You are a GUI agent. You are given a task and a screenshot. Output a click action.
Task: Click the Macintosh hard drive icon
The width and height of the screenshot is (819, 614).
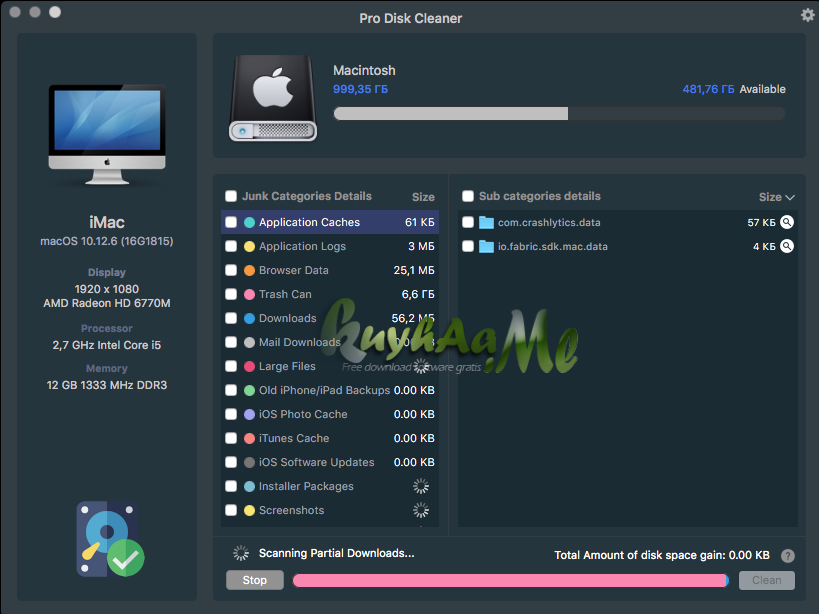[273, 98]
